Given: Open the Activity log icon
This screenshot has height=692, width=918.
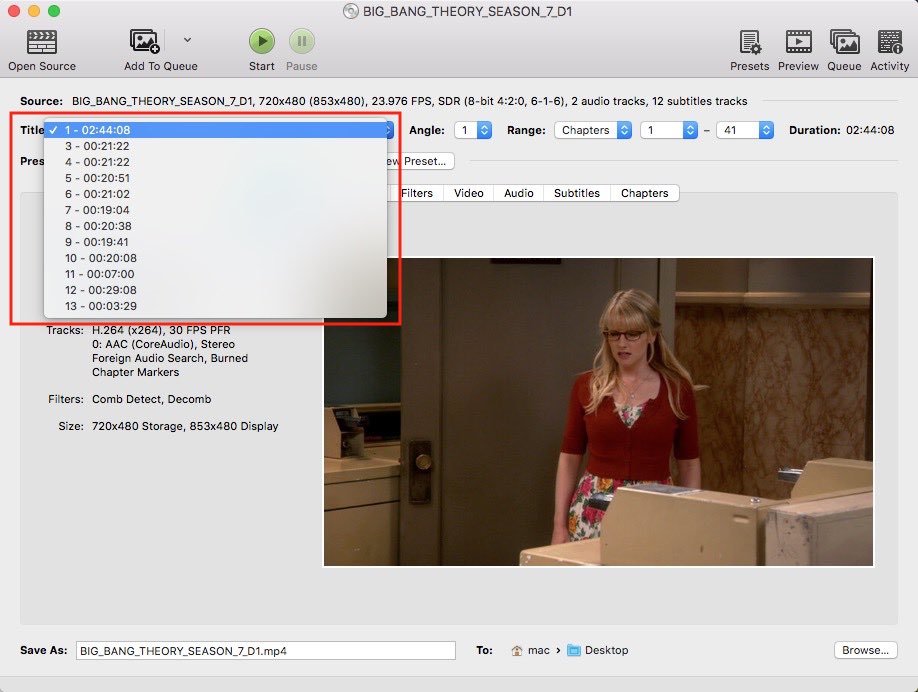Looking at the screenshot, I should point(889,42).
